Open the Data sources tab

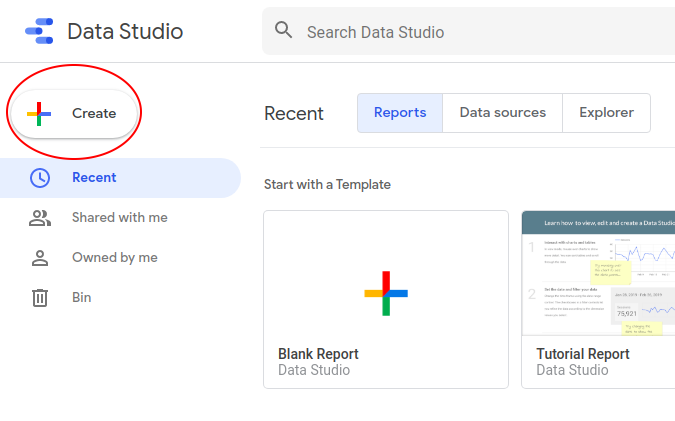click(502, 113)
